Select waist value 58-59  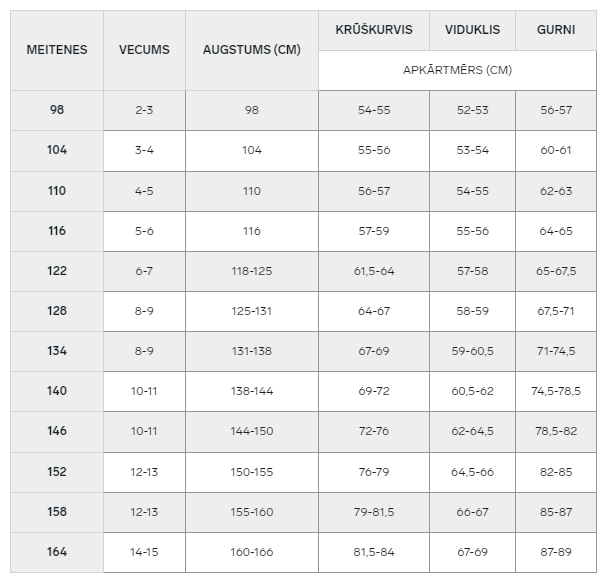(472, 311)
